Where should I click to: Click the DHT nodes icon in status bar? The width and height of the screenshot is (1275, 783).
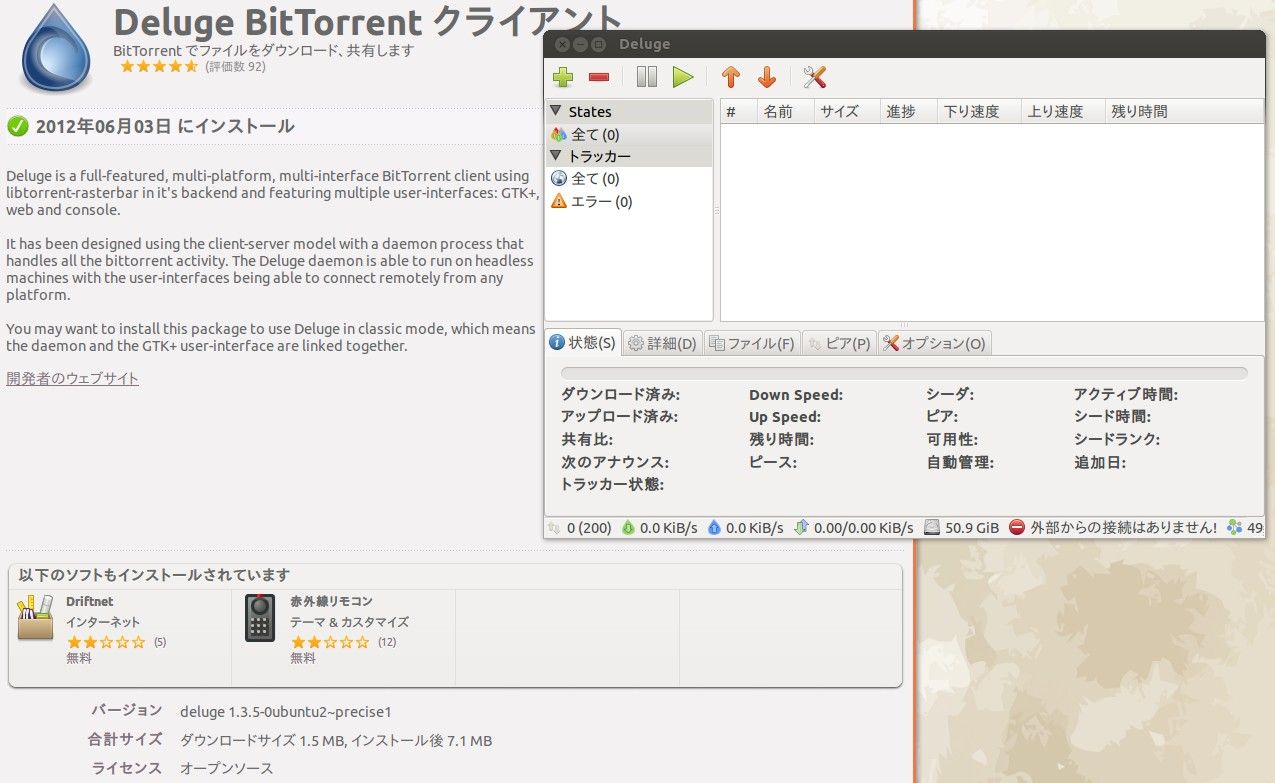tap(1234, 527)
